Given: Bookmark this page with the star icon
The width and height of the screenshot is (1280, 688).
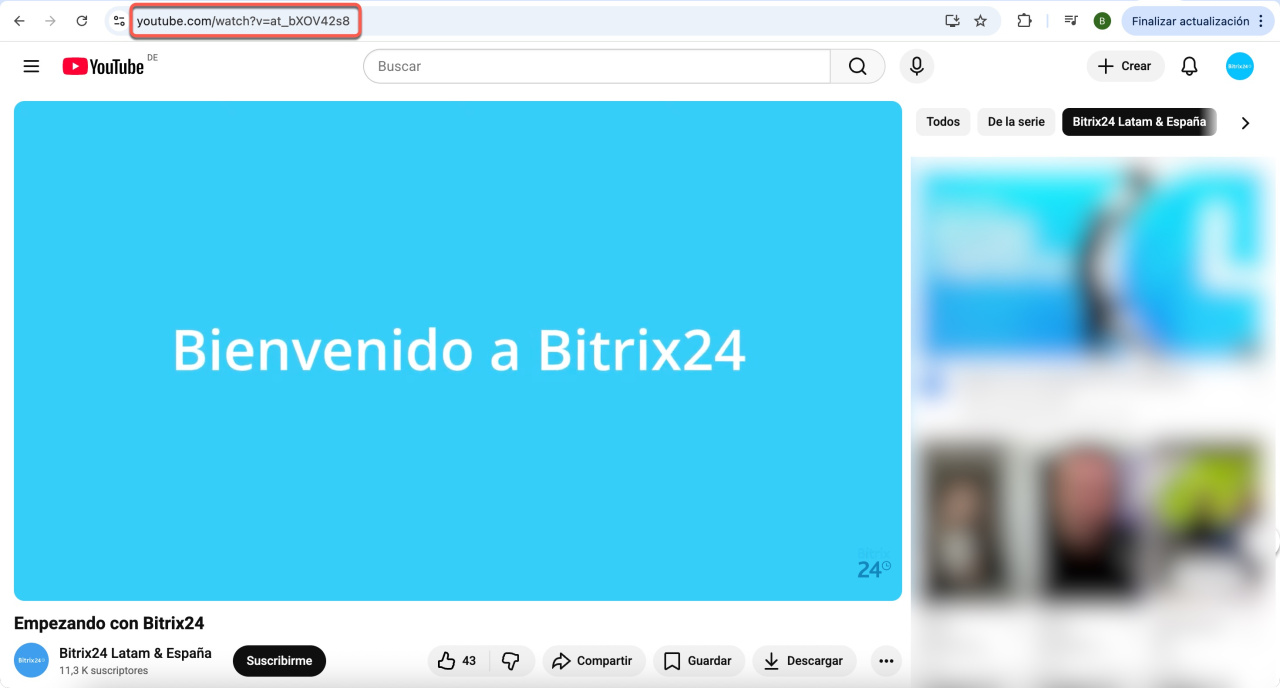Looking at the screenshot, I should [x=980, y=21].
